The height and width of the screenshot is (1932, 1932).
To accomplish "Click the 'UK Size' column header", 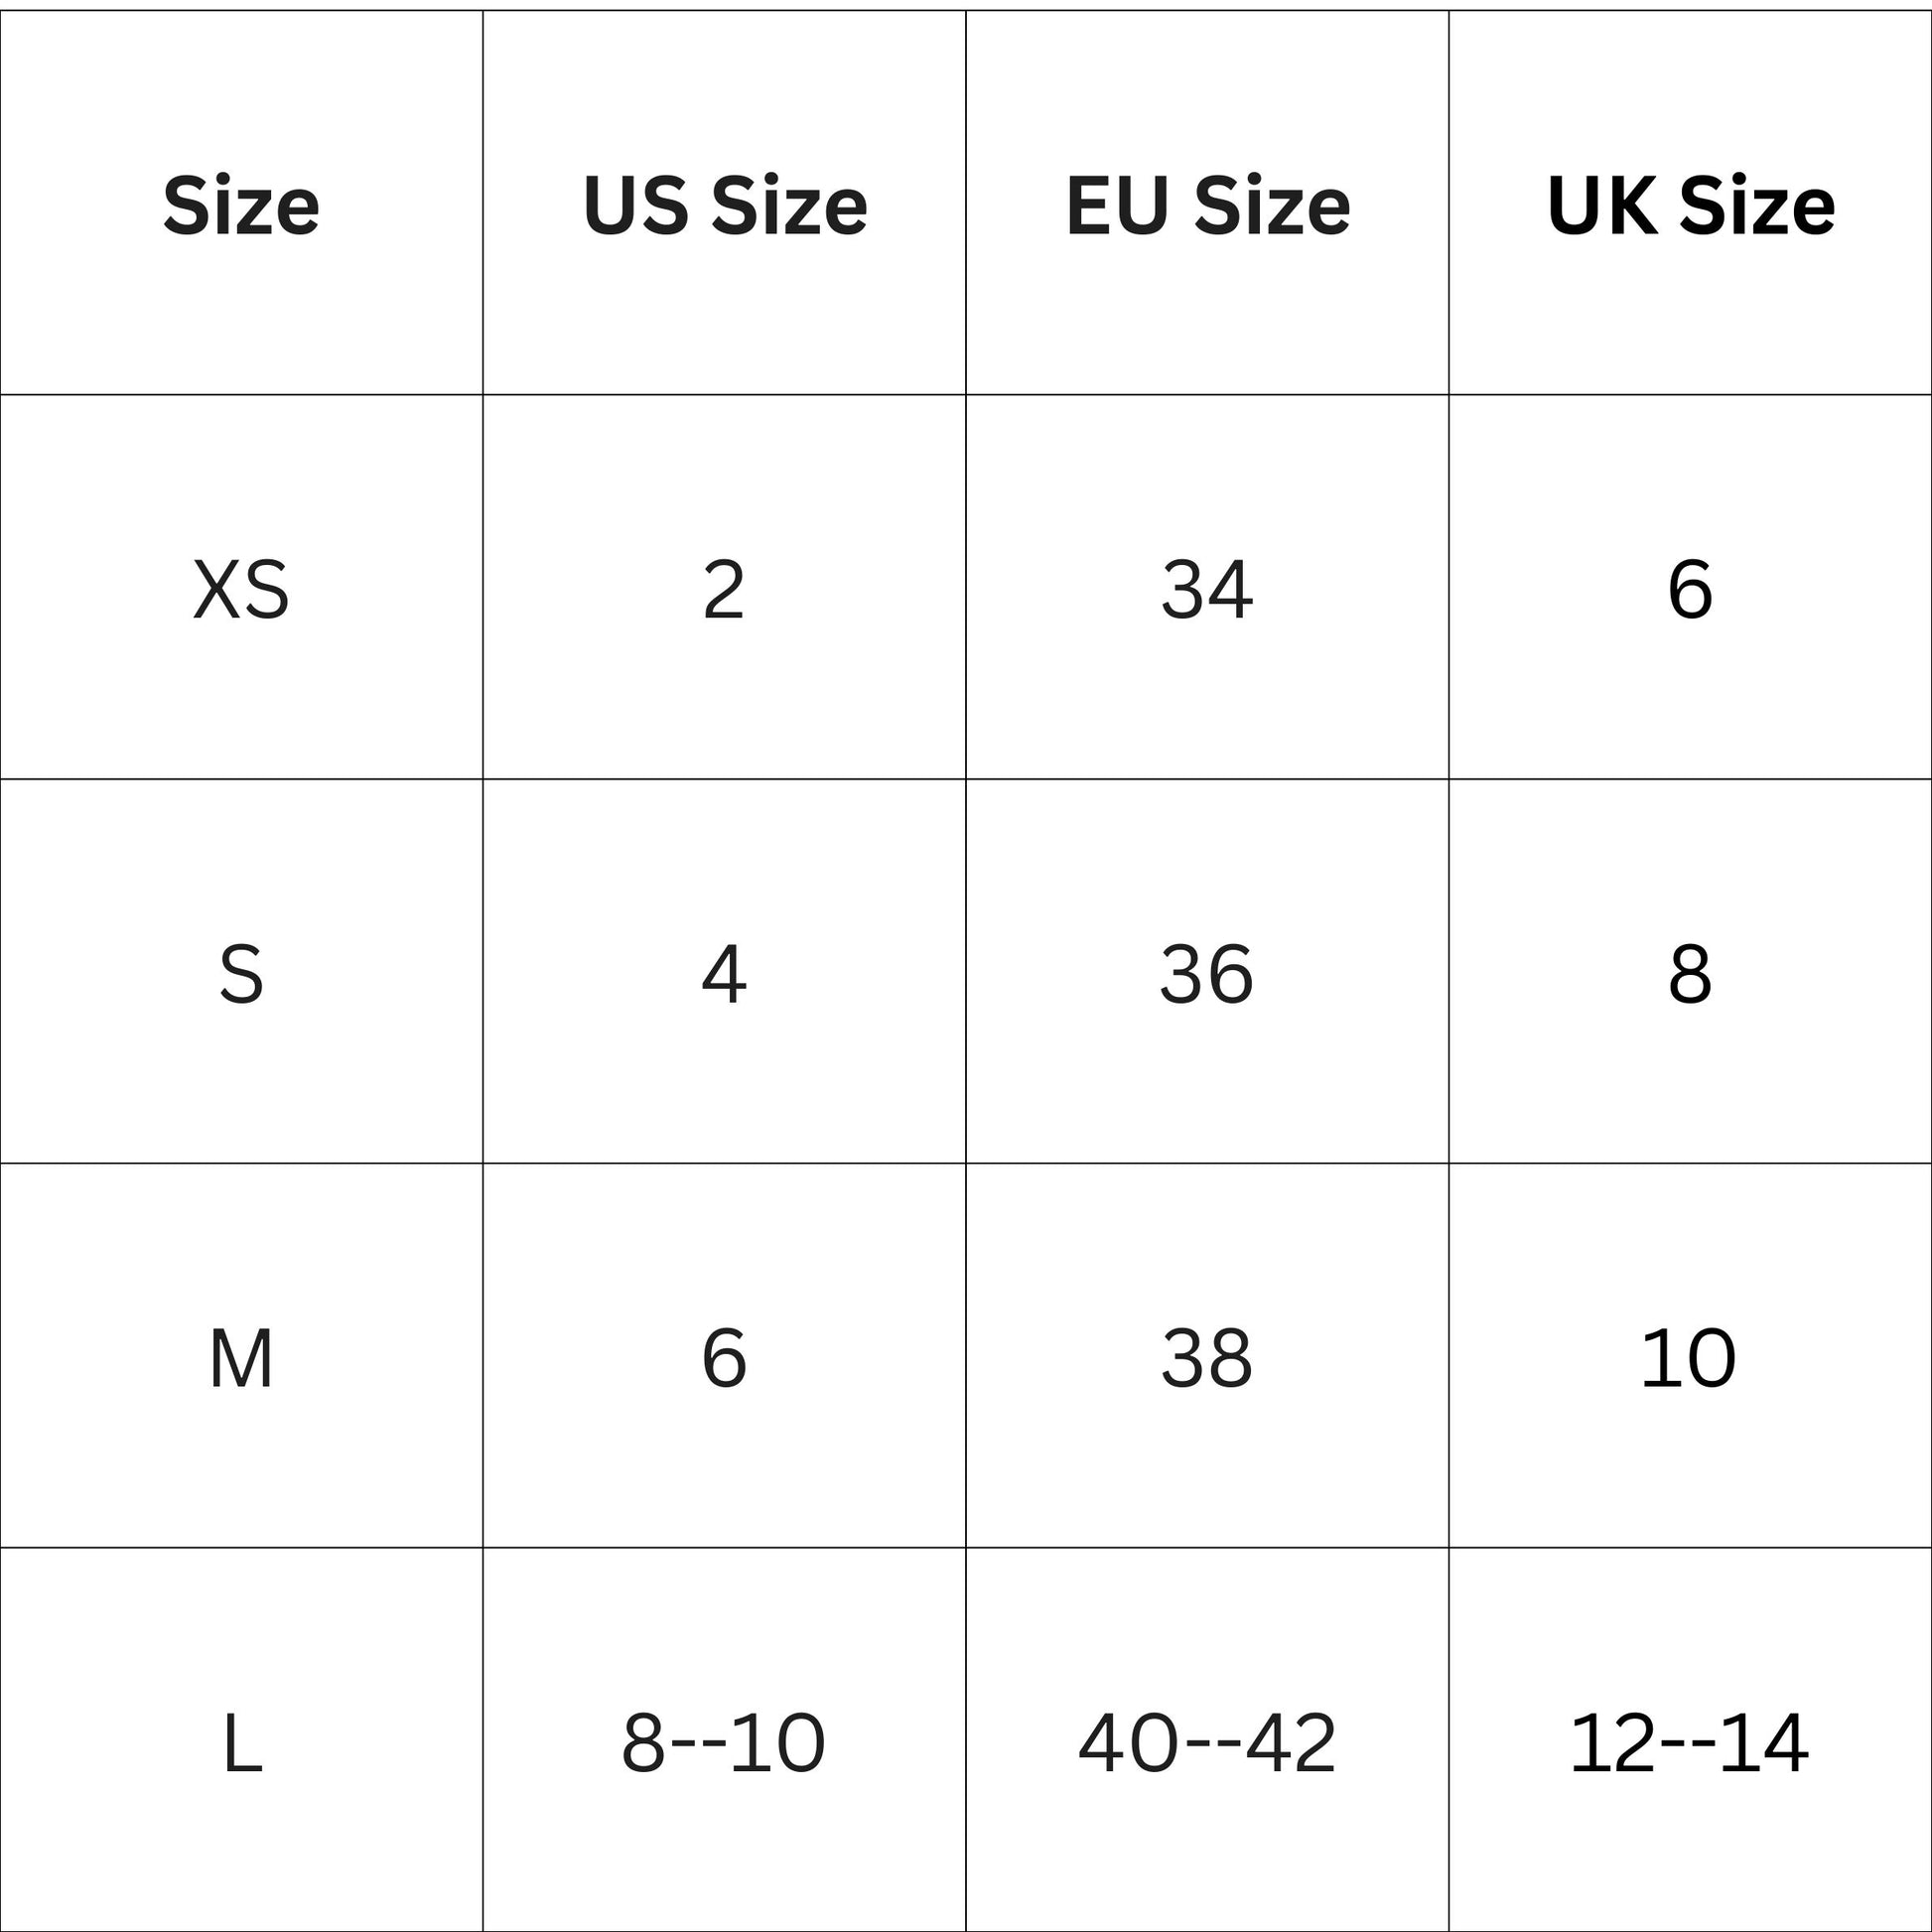I will [x=1690, y=206].
